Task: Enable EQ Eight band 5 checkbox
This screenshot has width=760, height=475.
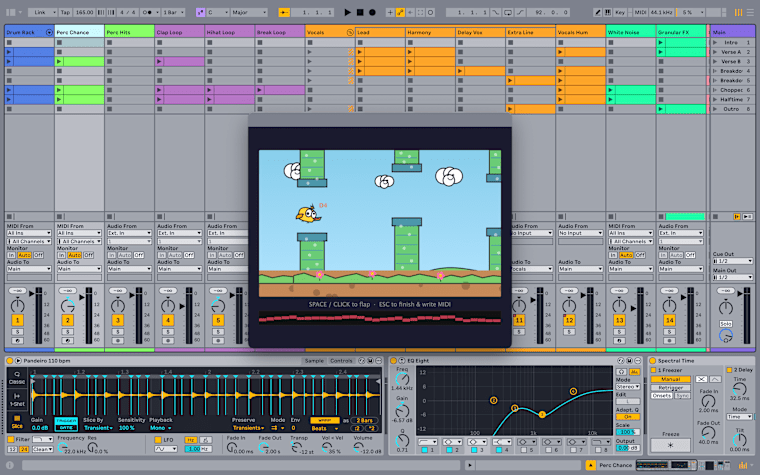Action: coord(523,450)
